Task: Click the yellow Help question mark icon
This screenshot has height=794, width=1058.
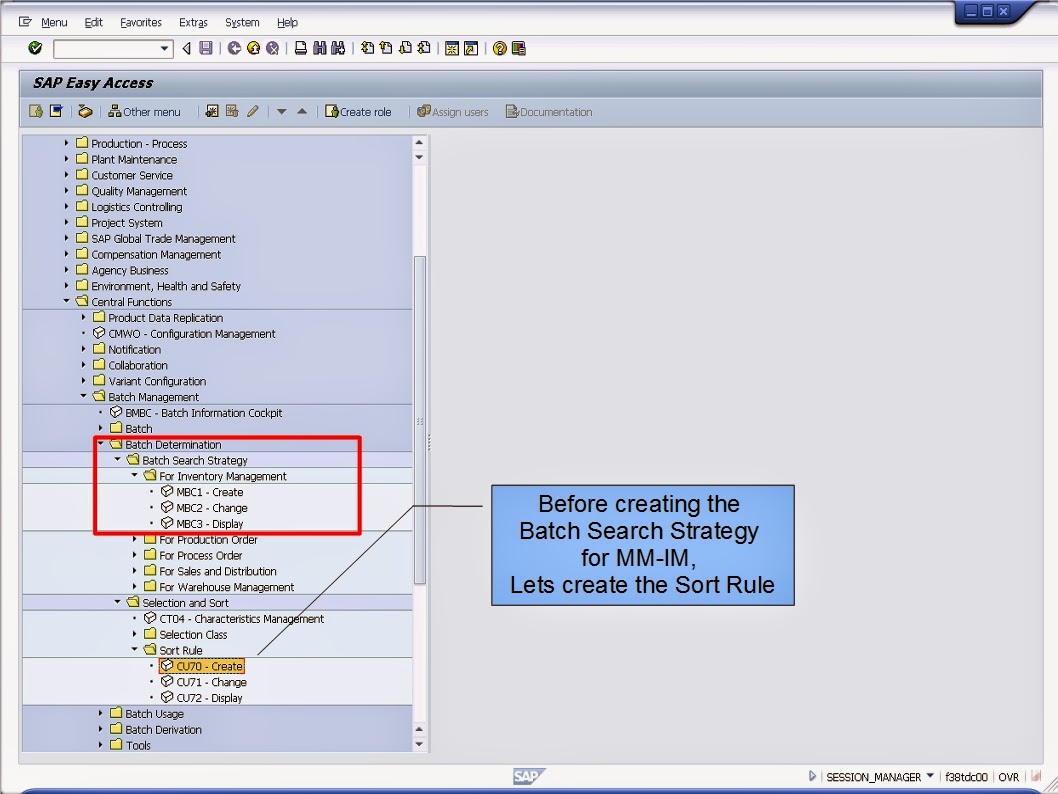Action: pyautogui.click(x=499, y=48)
